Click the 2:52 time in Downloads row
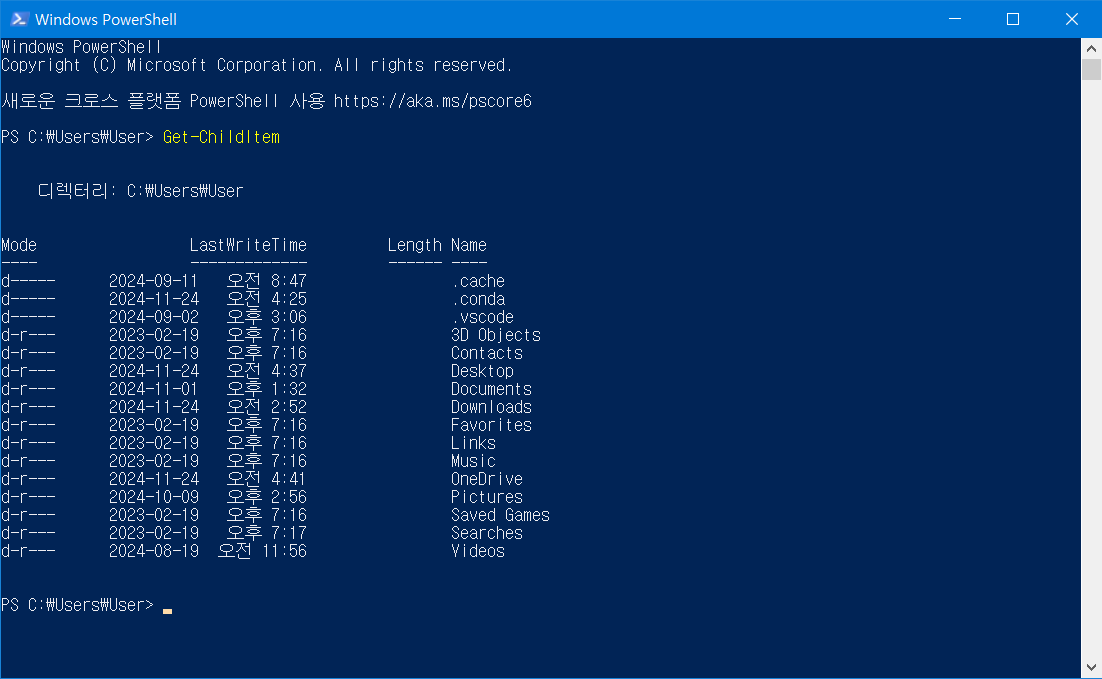 pyautogui.click(x=289, y=408)
